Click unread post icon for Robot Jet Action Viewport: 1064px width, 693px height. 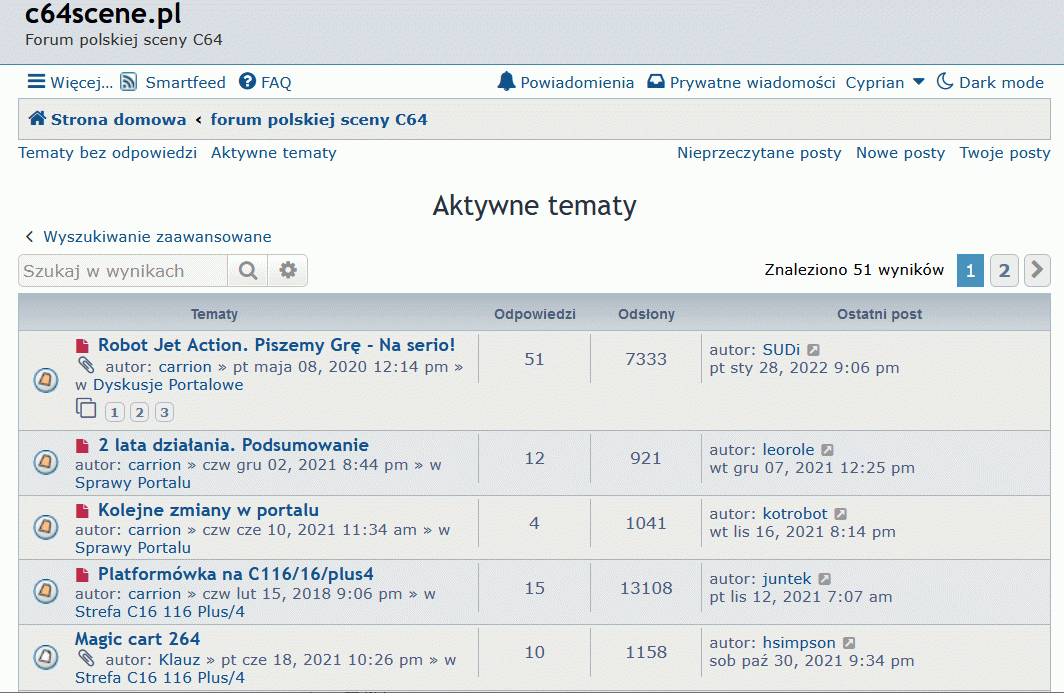pos(83,346)
